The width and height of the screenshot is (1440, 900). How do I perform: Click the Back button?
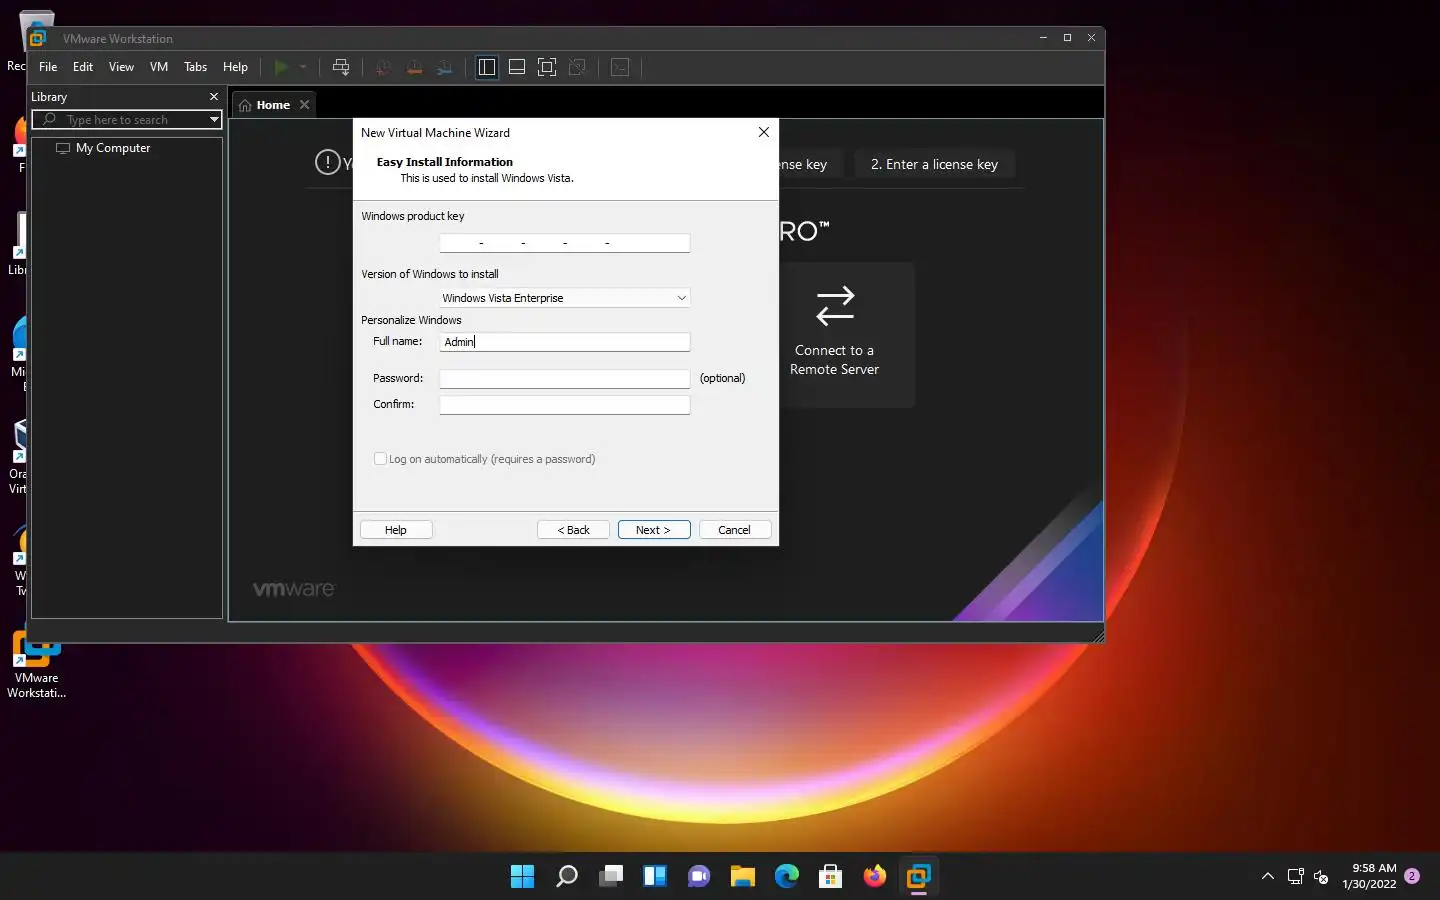click(573, 530)
